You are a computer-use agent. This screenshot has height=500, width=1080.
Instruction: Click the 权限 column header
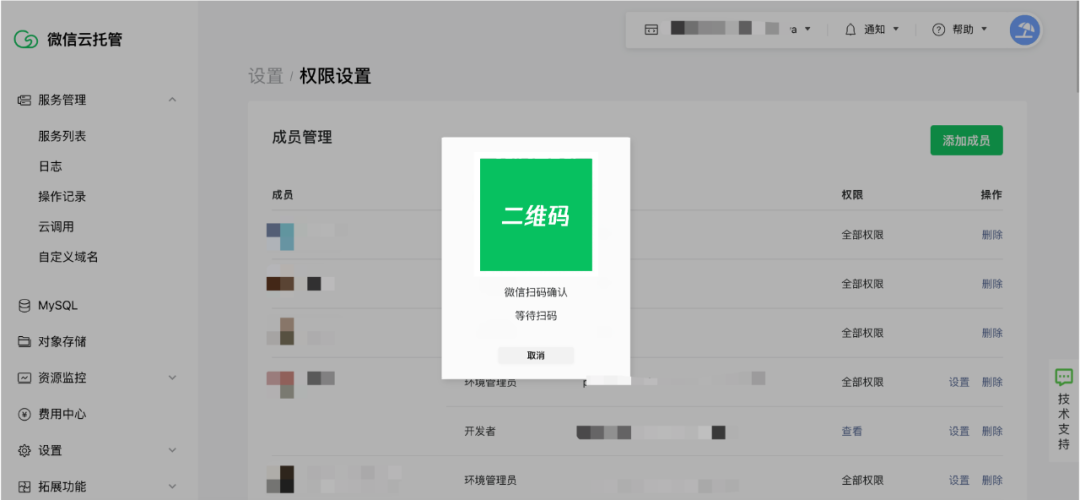(852, 195)
